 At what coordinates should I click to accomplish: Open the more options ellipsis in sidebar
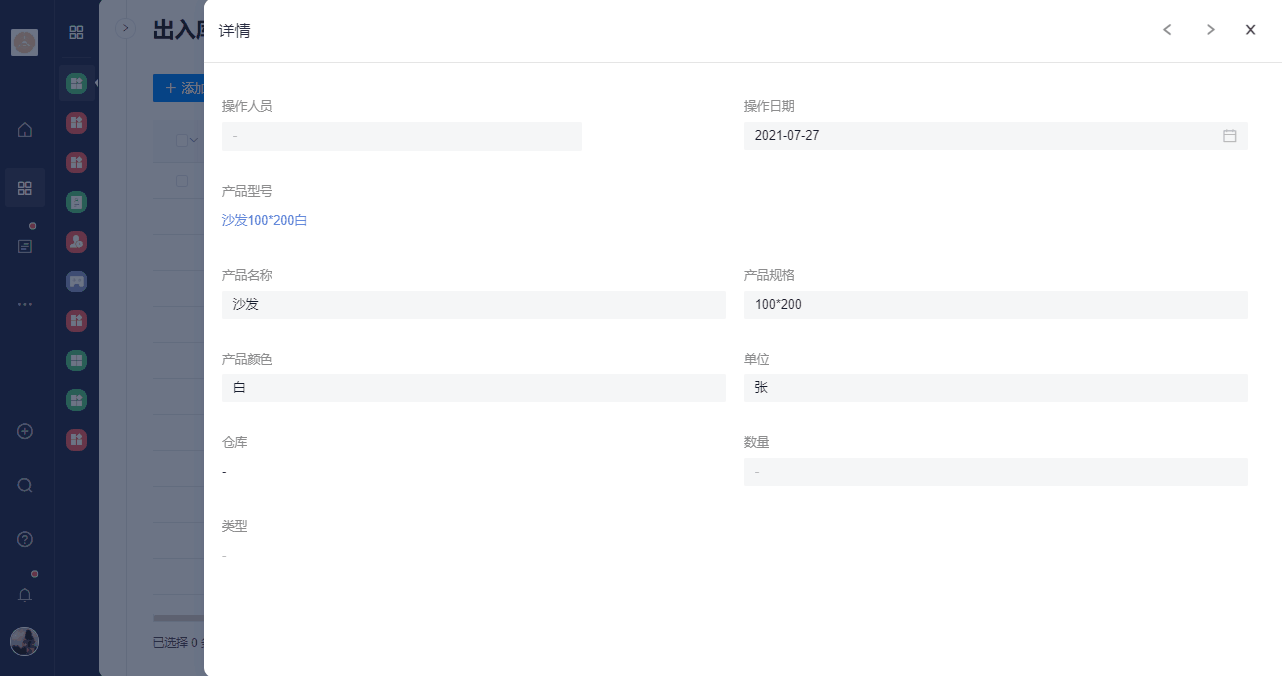coord(25,304)
